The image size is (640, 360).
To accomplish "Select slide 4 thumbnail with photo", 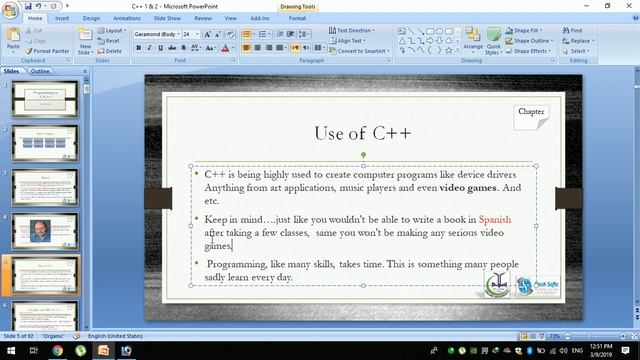I will [x=45, y=231].
